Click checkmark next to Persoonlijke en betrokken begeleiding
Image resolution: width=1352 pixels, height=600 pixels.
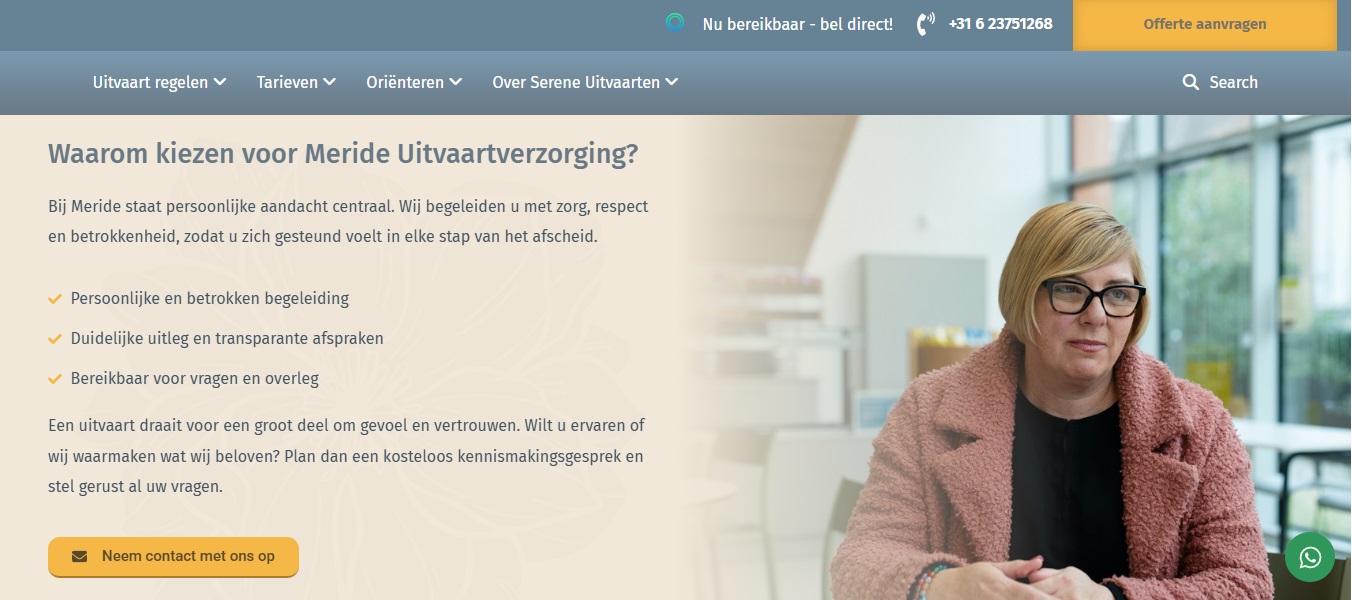55,298
